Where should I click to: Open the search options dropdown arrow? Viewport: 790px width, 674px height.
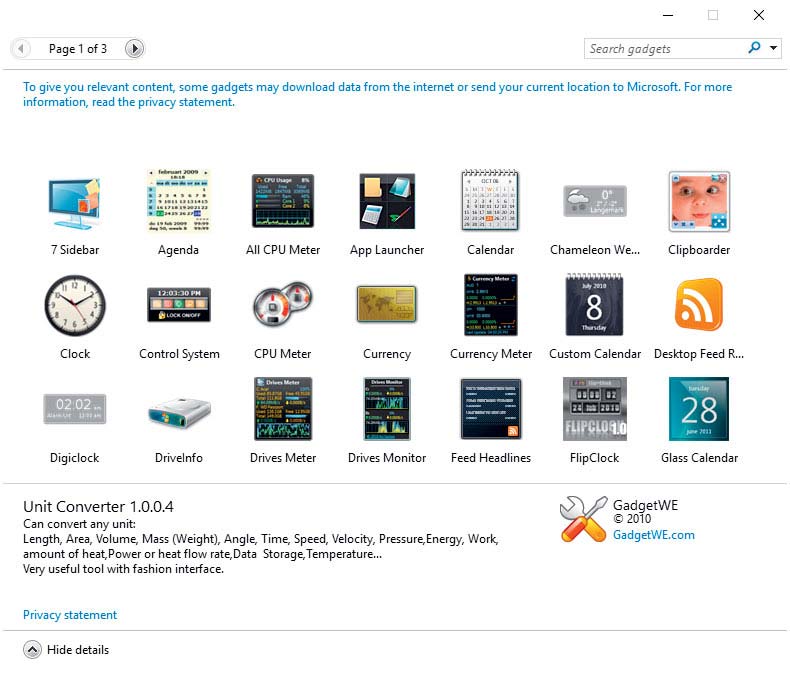(773, 48)
